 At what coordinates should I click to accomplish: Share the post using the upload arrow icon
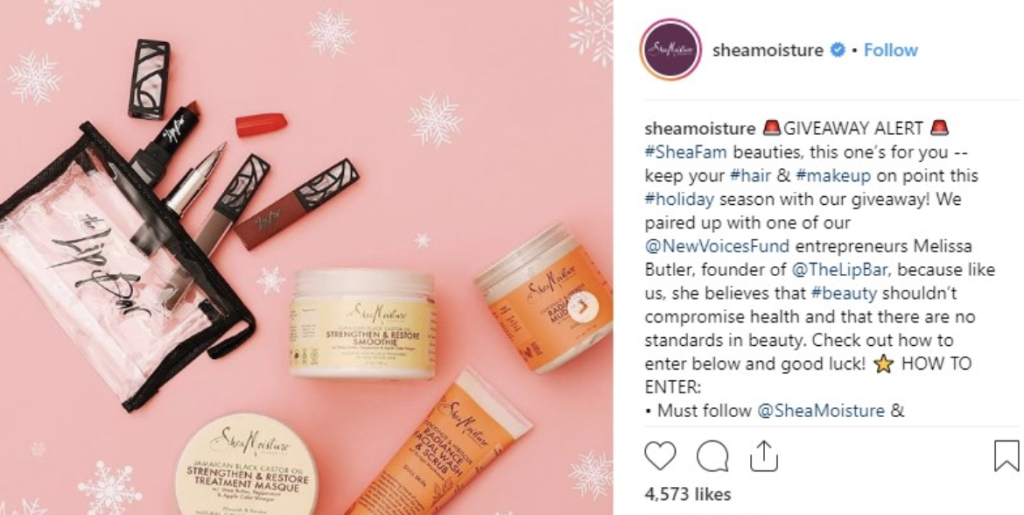click(x=763, y=455)
